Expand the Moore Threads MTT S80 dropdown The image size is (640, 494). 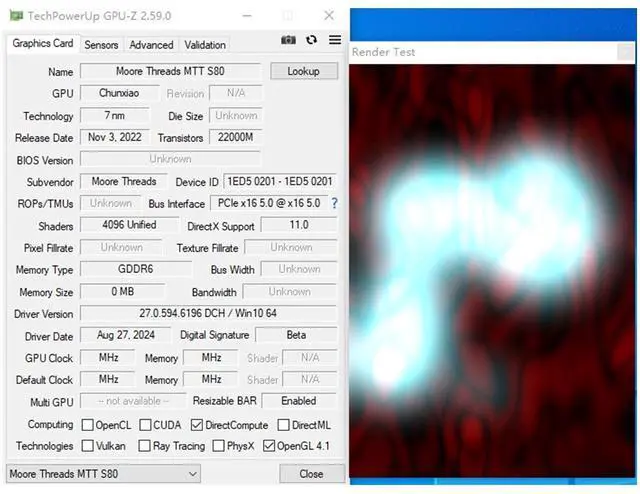(103, 474)
